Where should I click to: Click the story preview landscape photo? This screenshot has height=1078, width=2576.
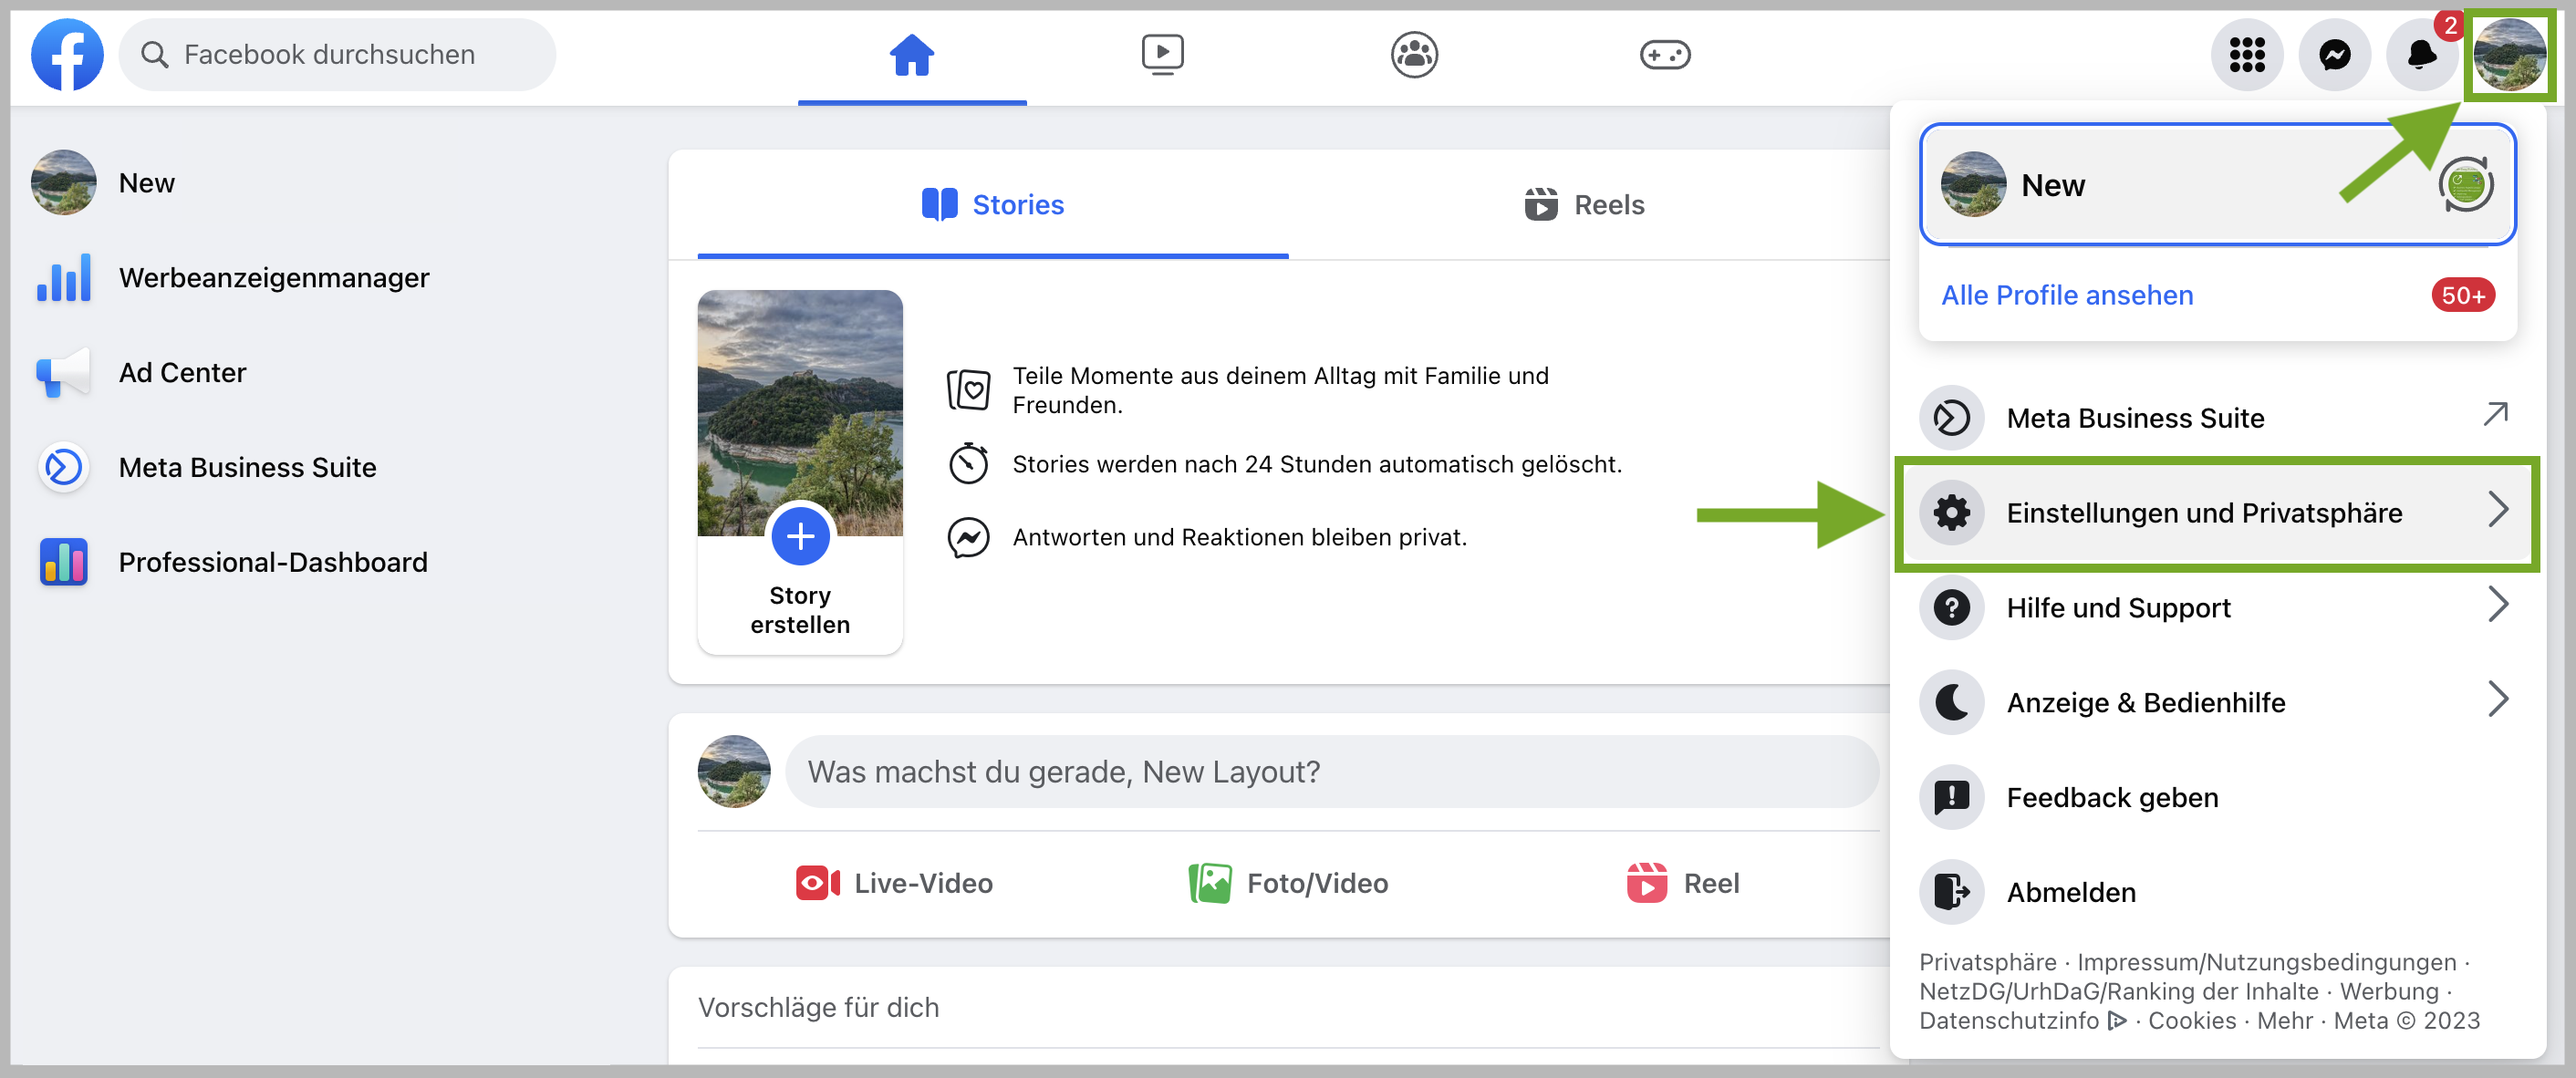(x=800, y=412)
